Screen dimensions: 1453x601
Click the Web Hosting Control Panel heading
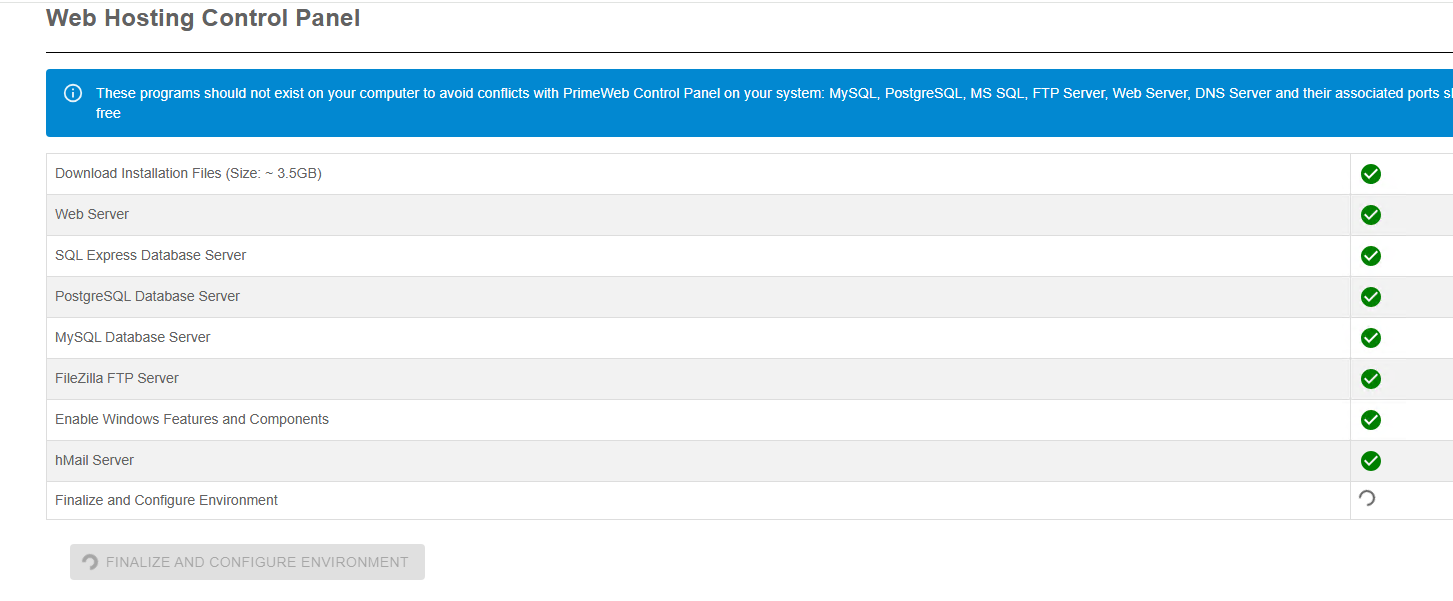pyautogui.click(x=202, y=17)
